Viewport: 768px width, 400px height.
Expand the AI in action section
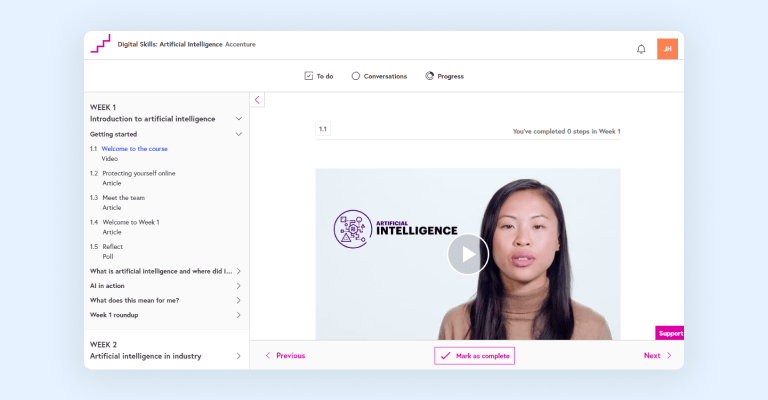point(238,286)
